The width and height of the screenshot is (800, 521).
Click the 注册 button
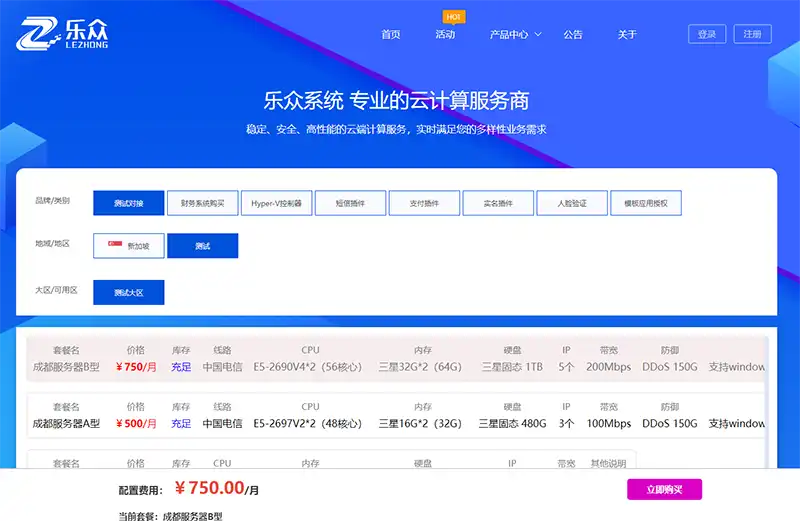[x=753, y=34]
